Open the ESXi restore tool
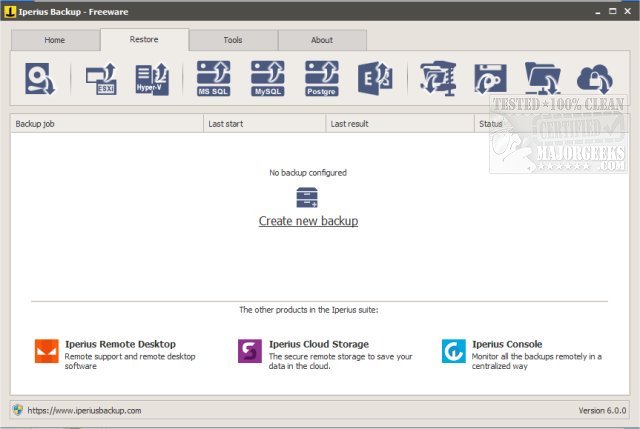This screenshot has width=640, height=429. point(101,79)
